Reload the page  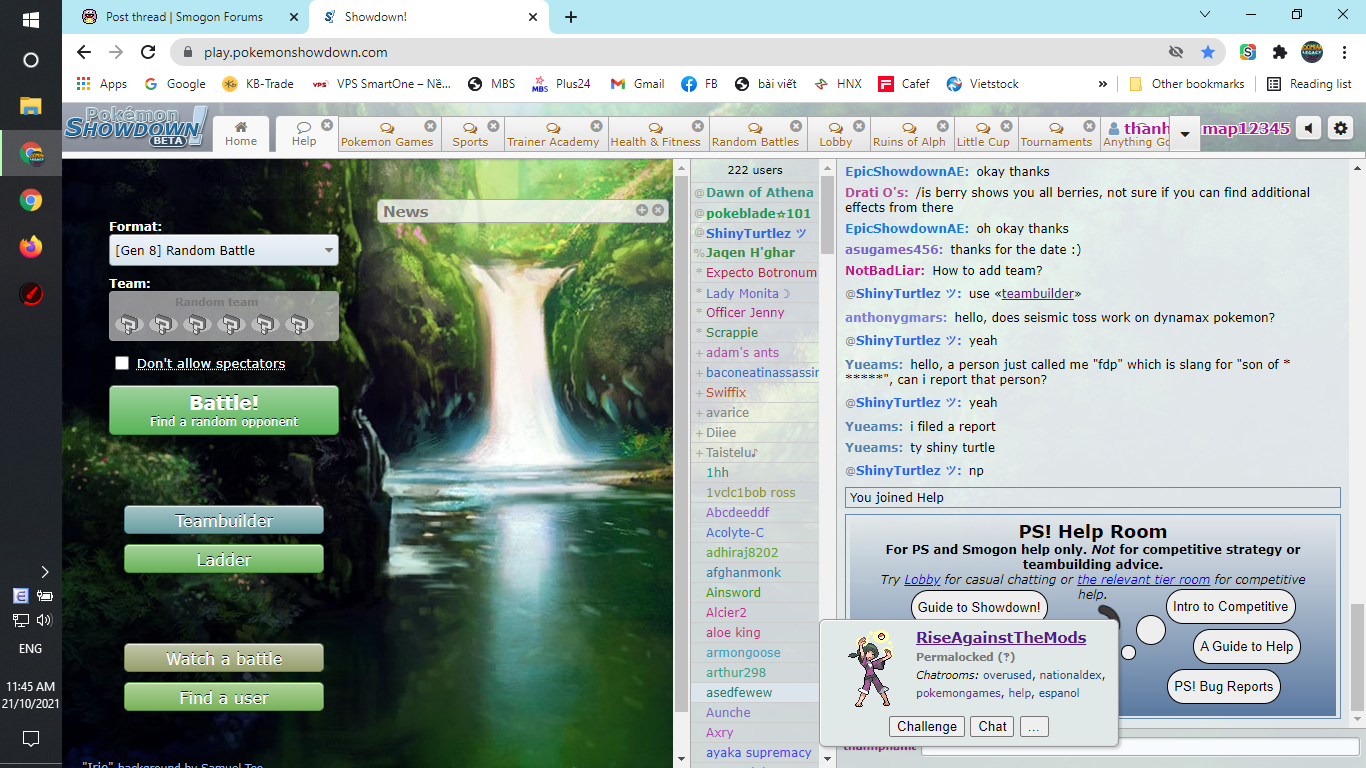(148, 52)
